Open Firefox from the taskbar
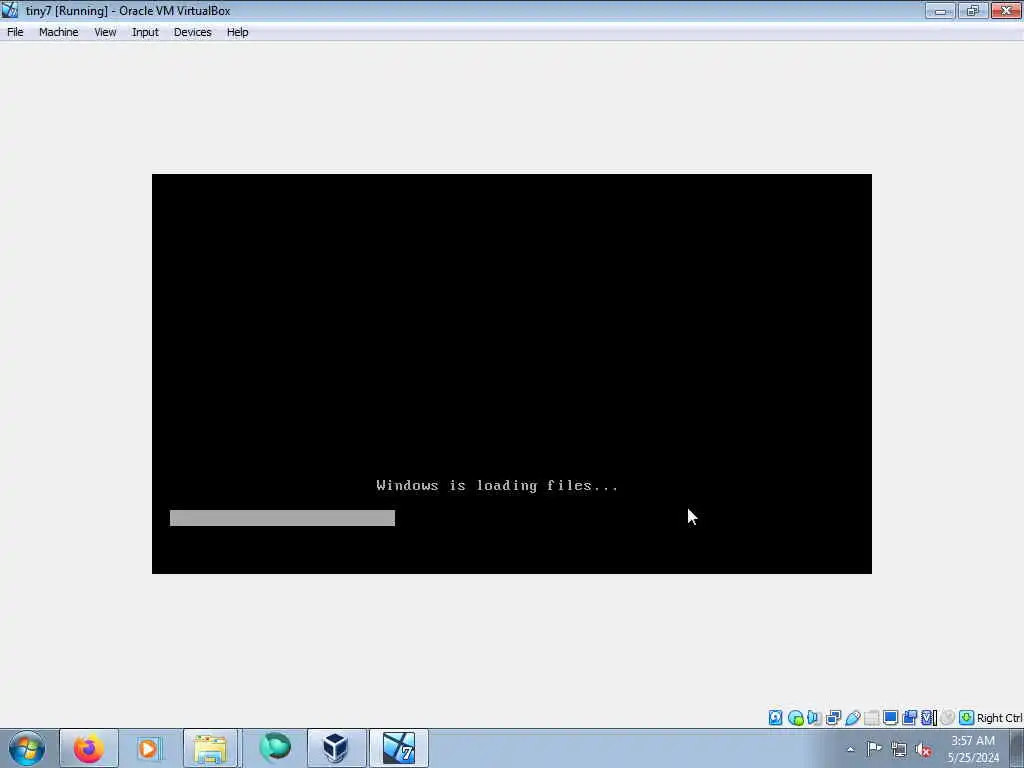Viewport: 1024px width, 768px height. tap(89, 748)
